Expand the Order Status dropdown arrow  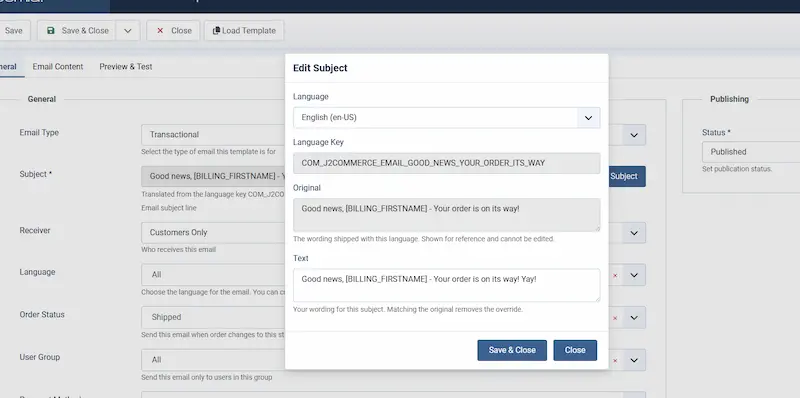[634, 317]
